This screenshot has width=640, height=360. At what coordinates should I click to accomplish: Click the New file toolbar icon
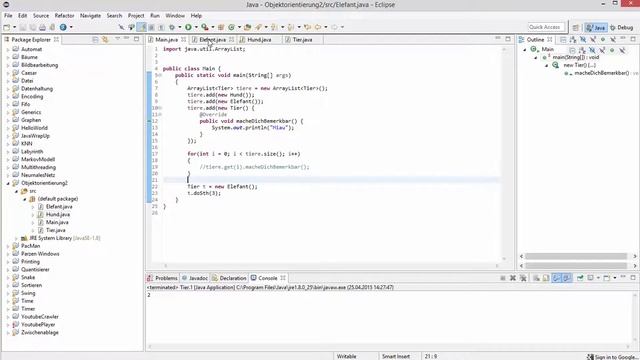[x=7, y=27]
